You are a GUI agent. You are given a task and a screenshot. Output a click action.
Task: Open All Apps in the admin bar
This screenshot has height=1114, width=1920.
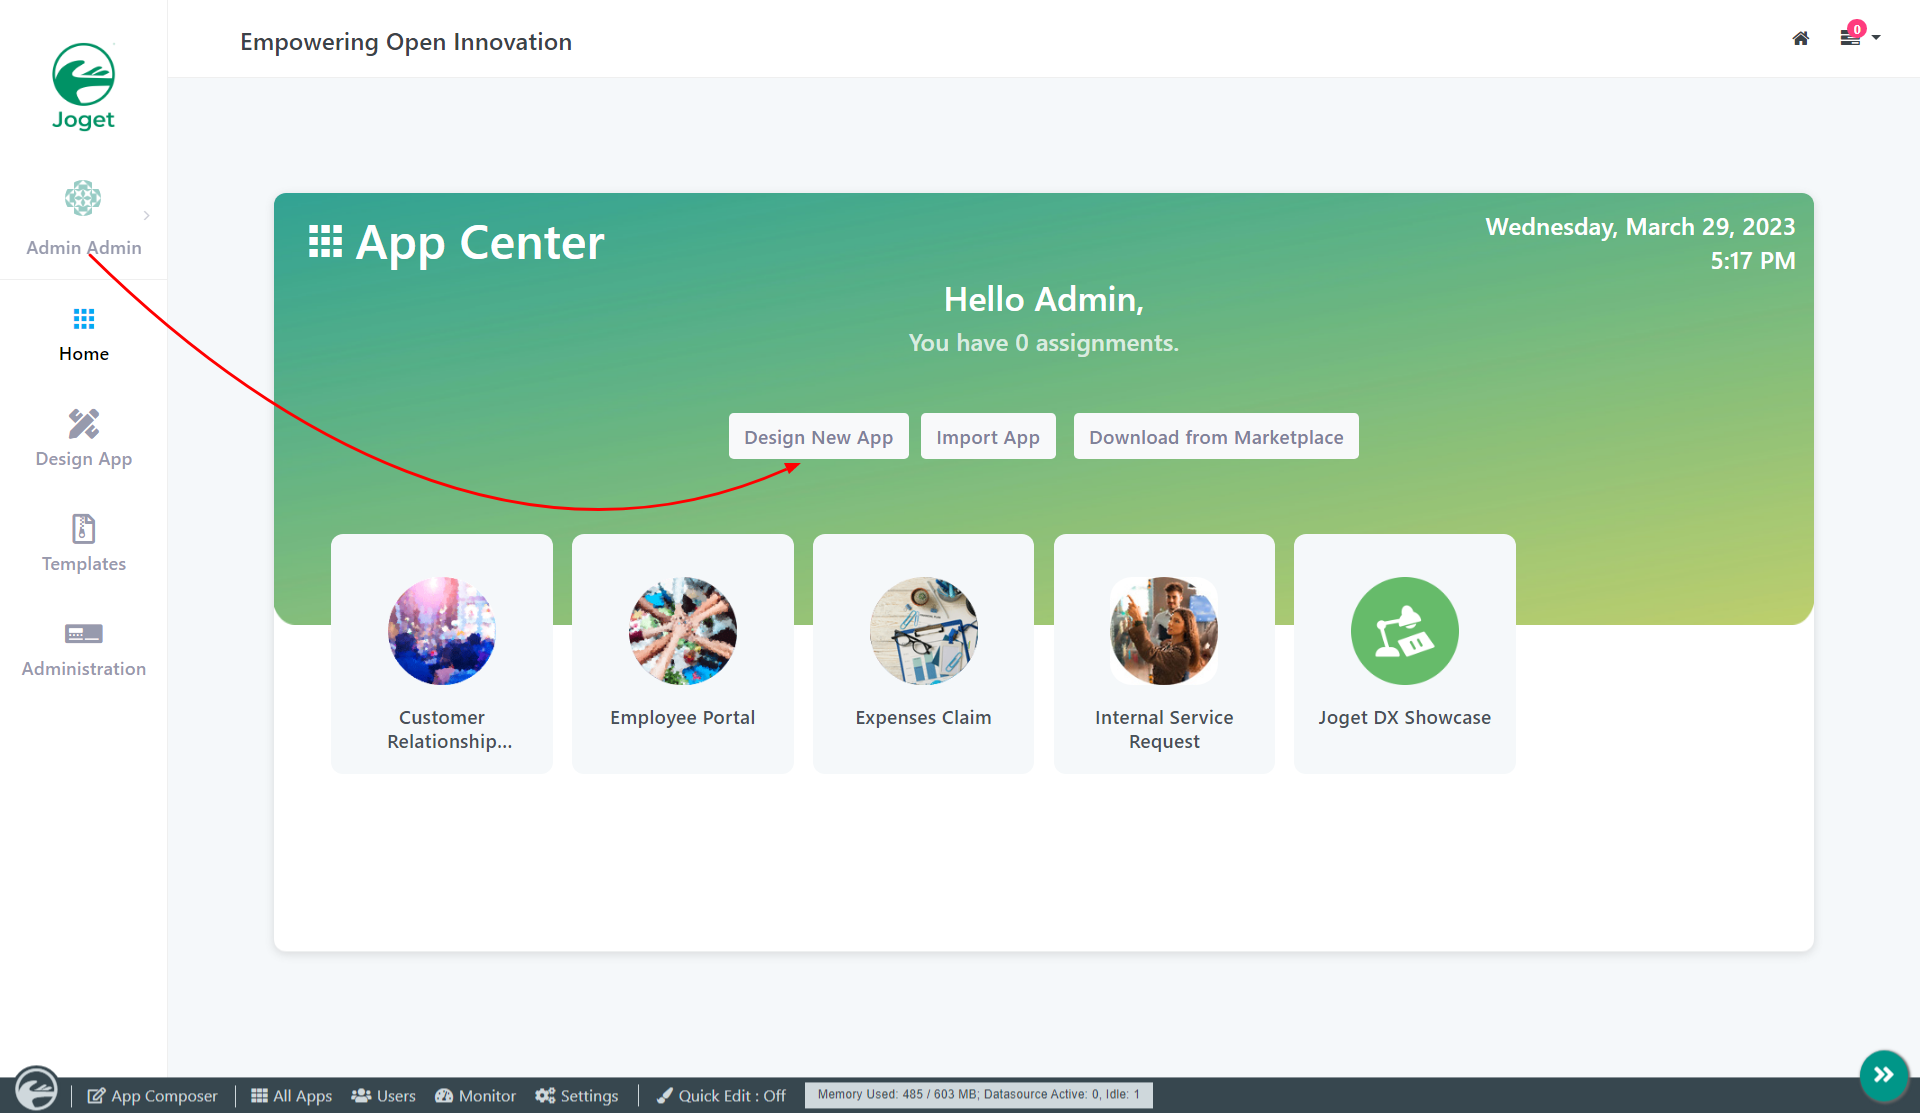point(291,1096)
